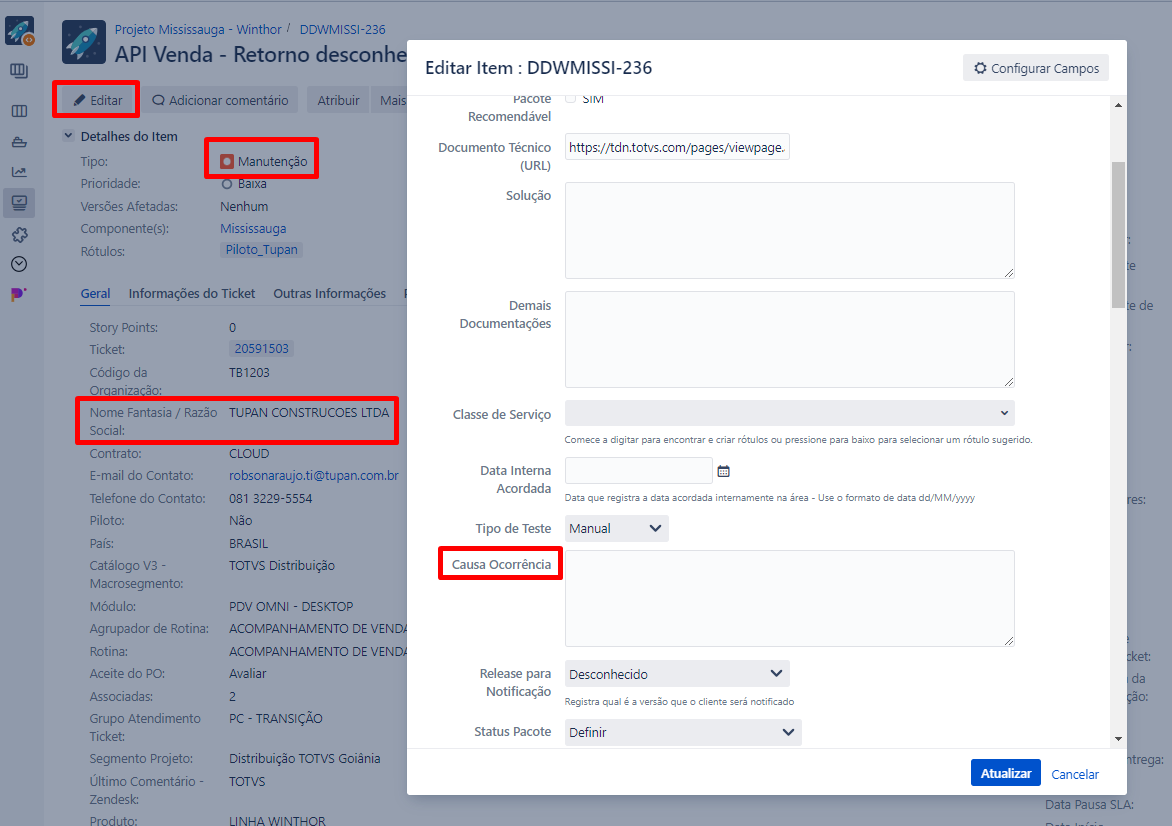Open the sidebar monitor issues icon
This screenshot has height=826, width=1172.
[19, 203]
